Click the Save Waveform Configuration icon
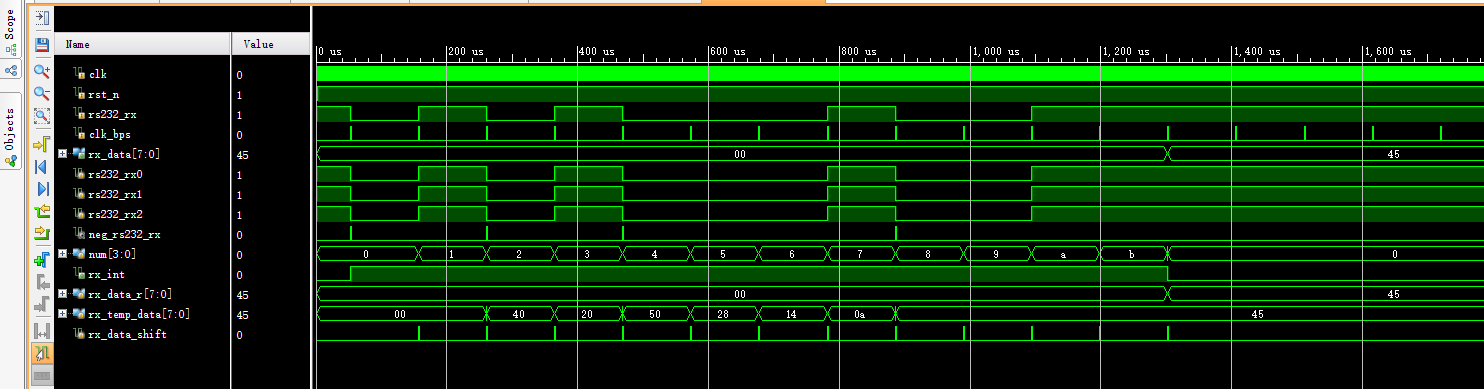Image resolution: width=1484 pixels, height=389 pixels. pos(42,45)
